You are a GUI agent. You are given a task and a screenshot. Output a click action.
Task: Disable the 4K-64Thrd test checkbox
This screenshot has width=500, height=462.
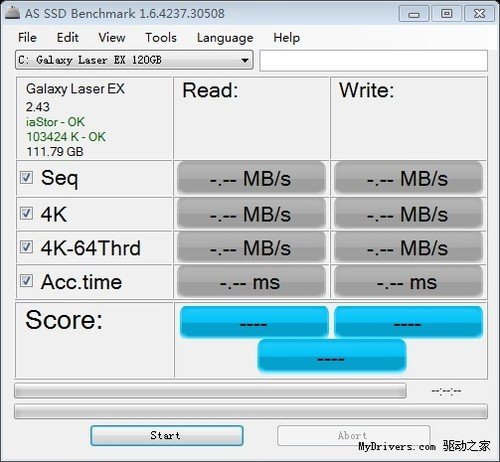coord(26,247)
